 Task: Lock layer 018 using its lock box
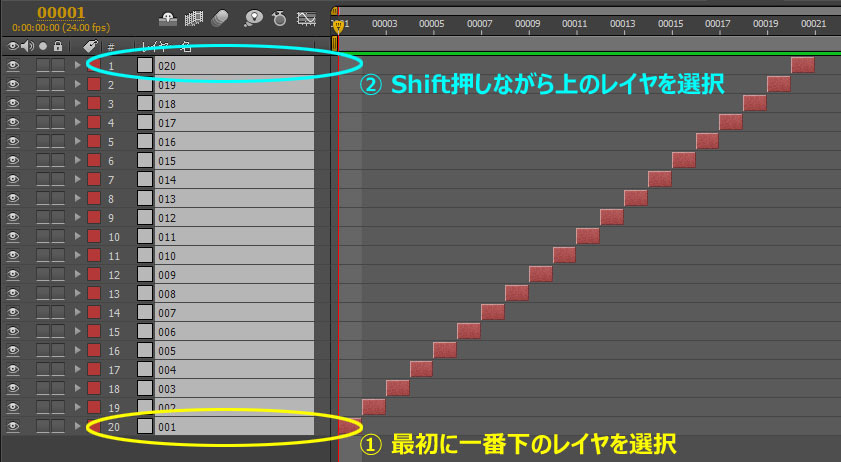tap(58, 104)
